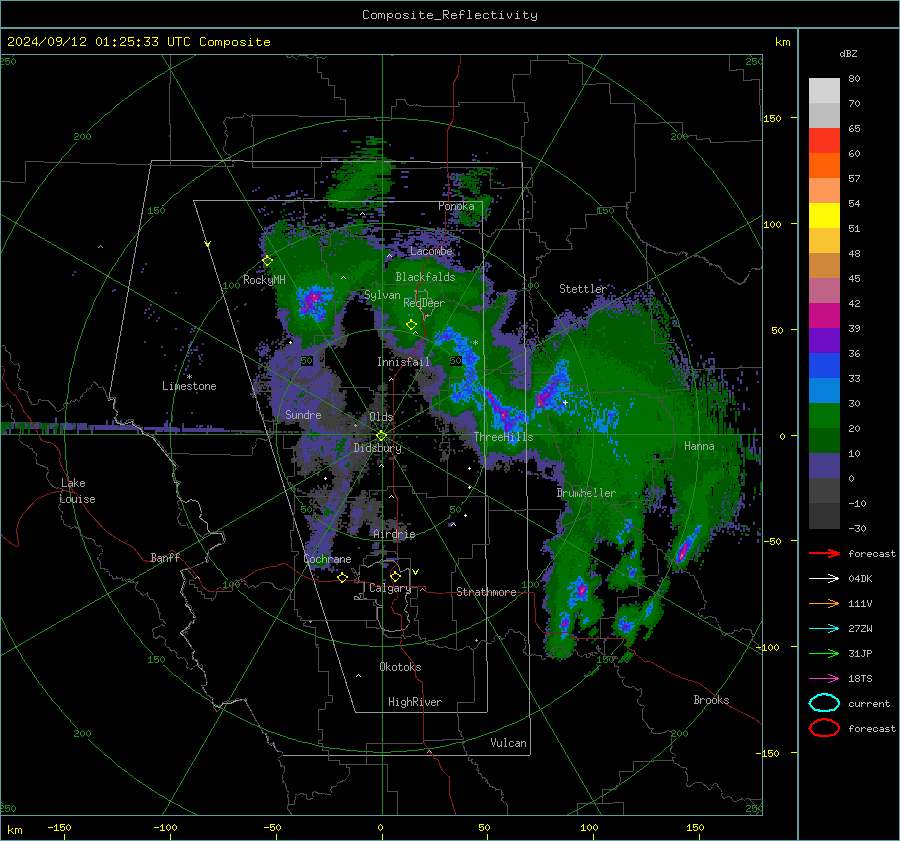Pick the cyan 27ZW arrow legend icon
Viewport: 900px width, 841px height.
pyautogui.click(x=824, y=629)
